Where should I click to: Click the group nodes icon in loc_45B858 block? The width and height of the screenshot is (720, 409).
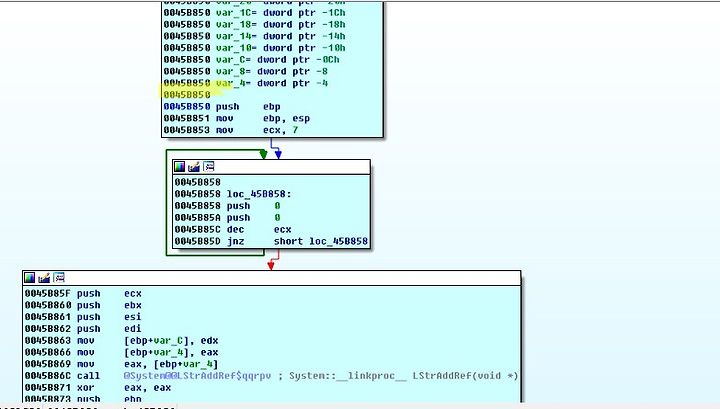[209, 167]
